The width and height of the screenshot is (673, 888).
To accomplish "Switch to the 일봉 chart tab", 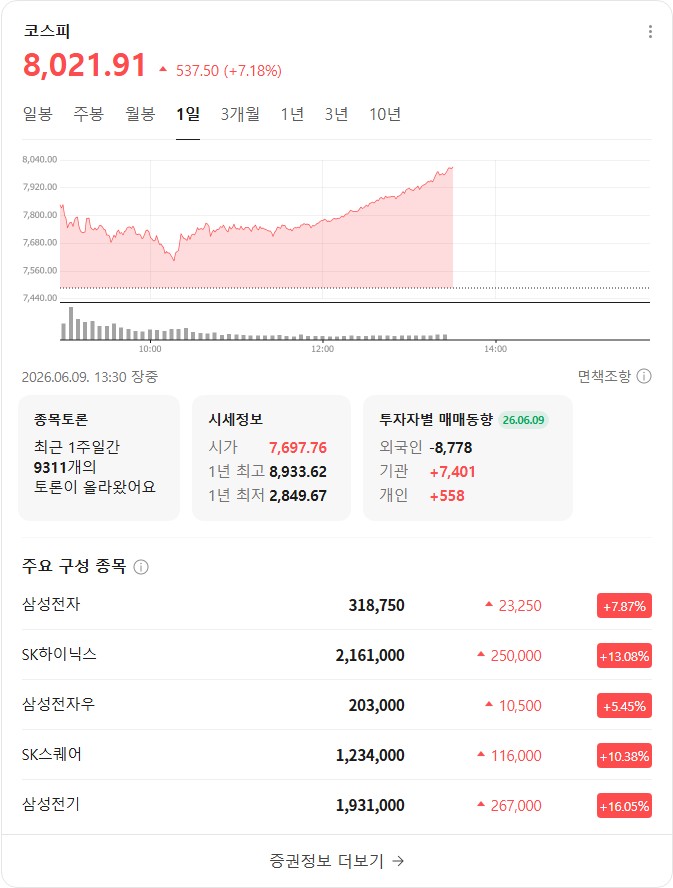I will click(37, 114).
